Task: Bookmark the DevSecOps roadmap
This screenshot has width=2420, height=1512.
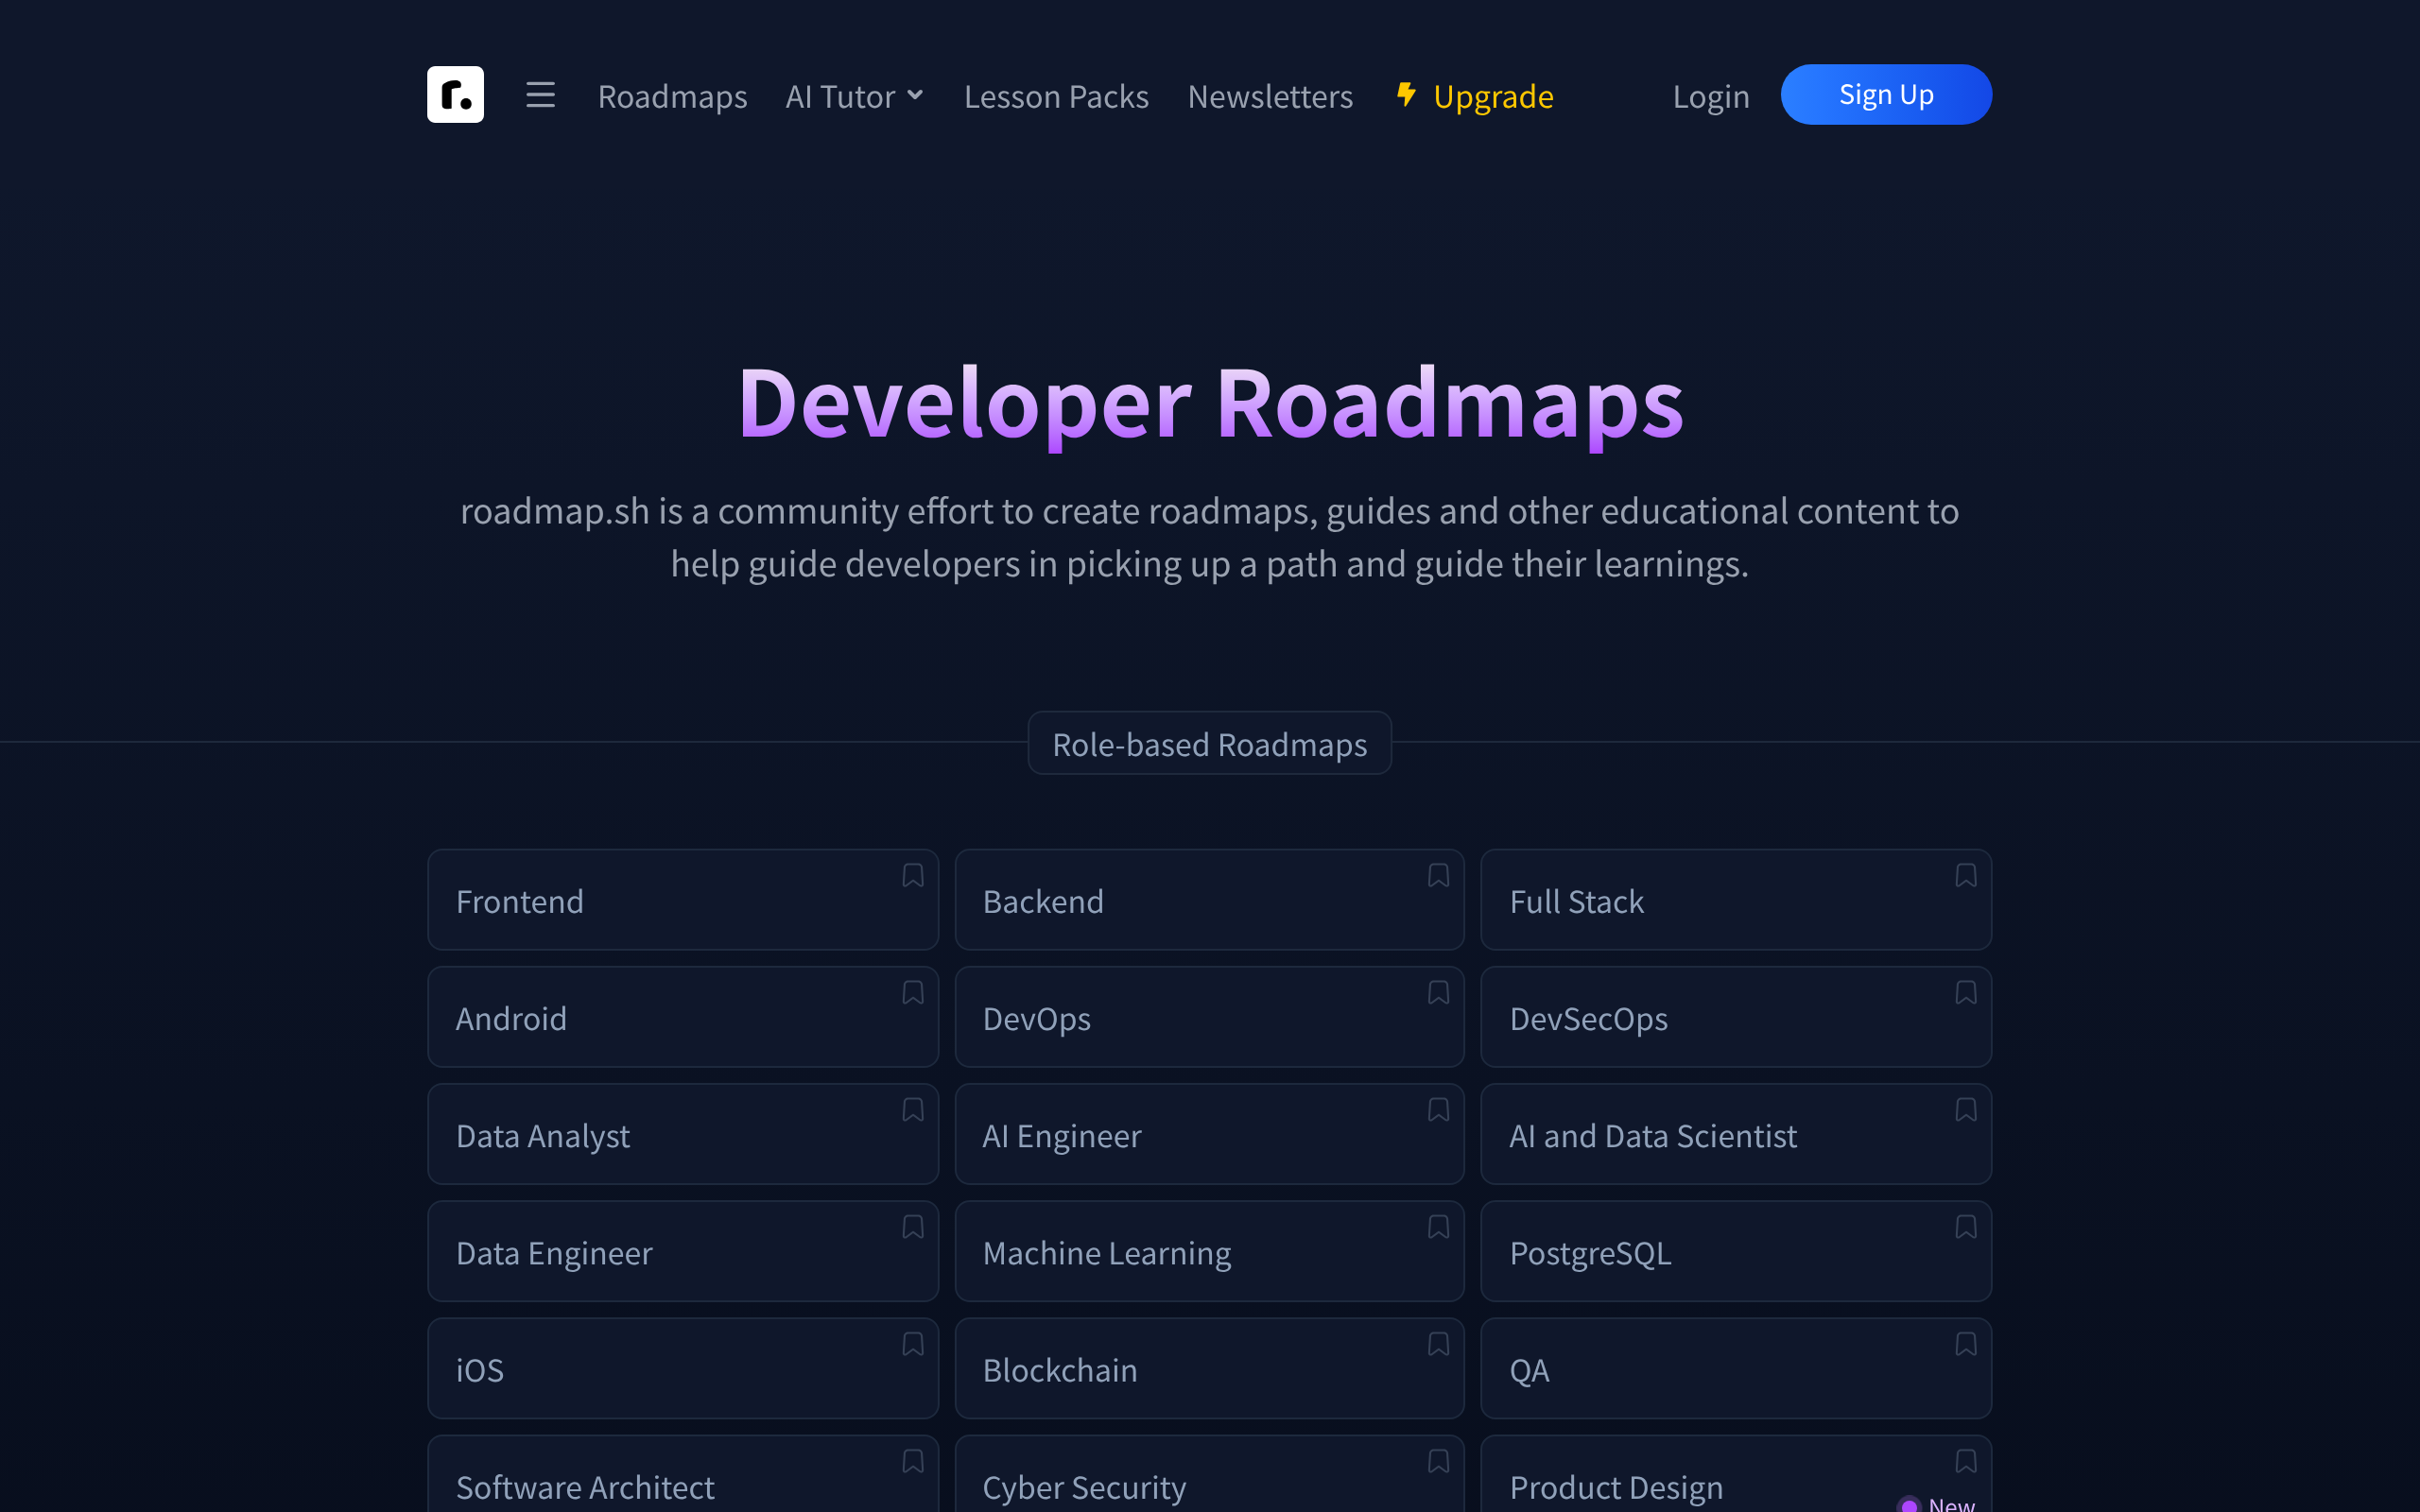Action: pos(1965,992)
